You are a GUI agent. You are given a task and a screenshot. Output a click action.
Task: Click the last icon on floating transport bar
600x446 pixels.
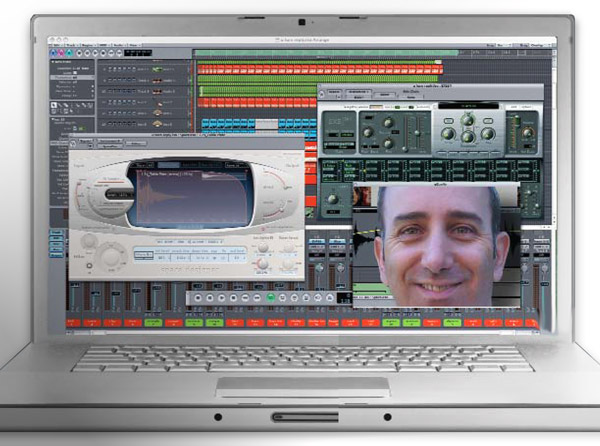tap(330, 298)
